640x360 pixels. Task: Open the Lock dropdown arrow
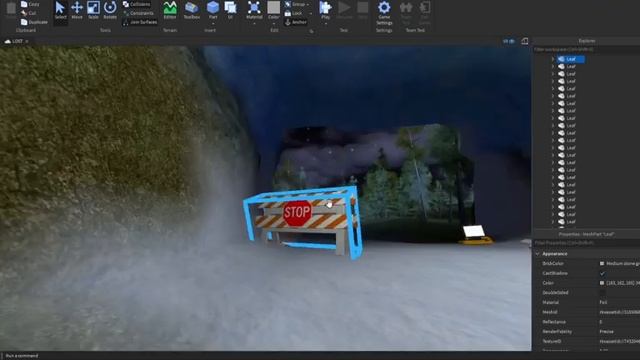coord(310,13)
